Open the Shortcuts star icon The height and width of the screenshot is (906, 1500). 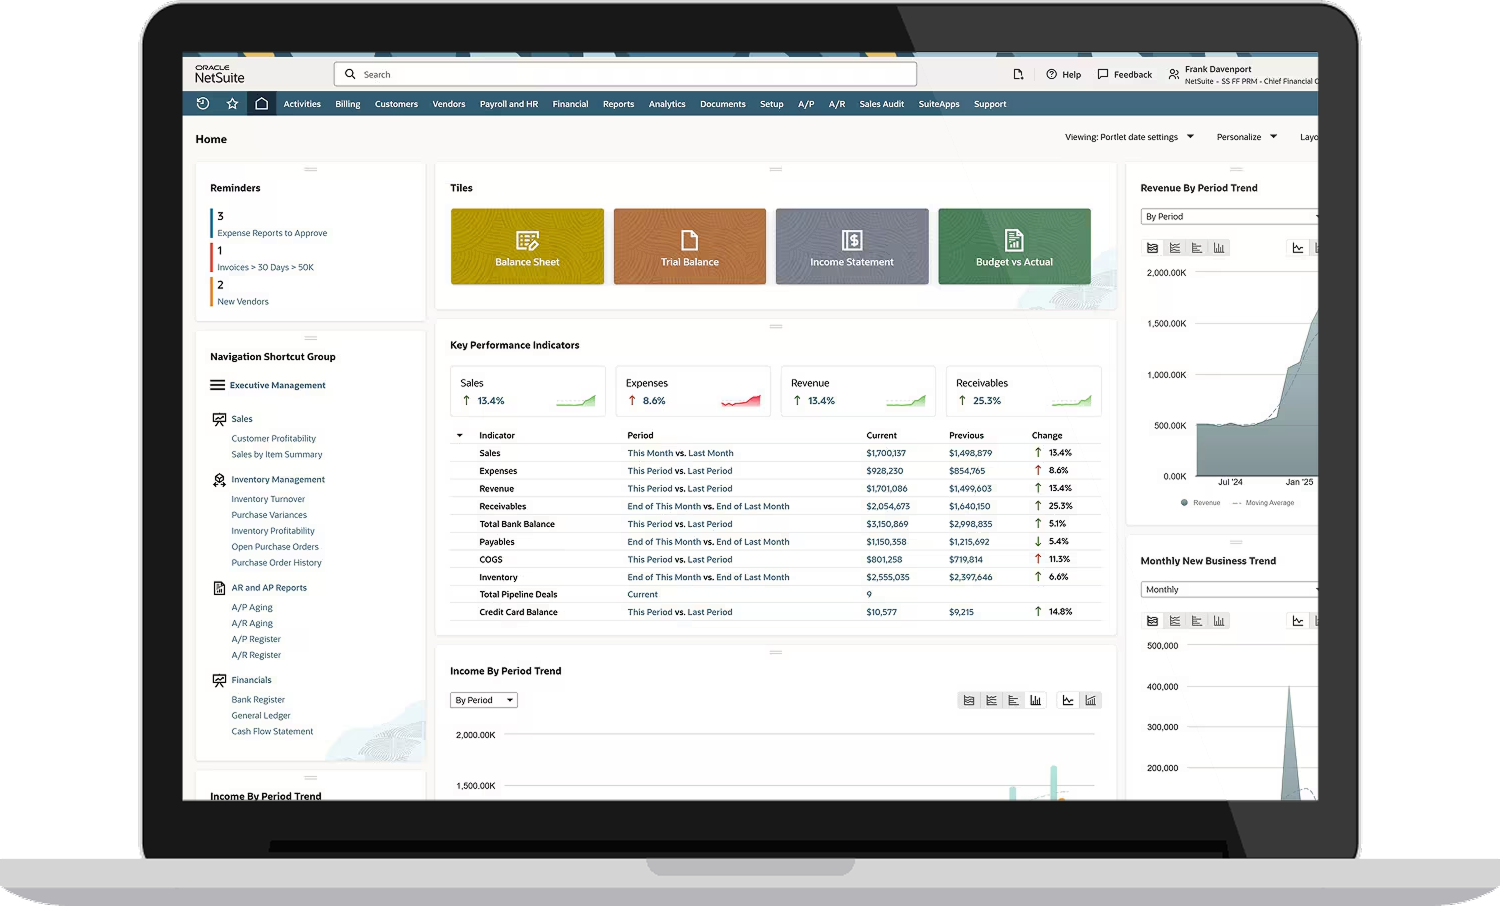coord(232,104)
